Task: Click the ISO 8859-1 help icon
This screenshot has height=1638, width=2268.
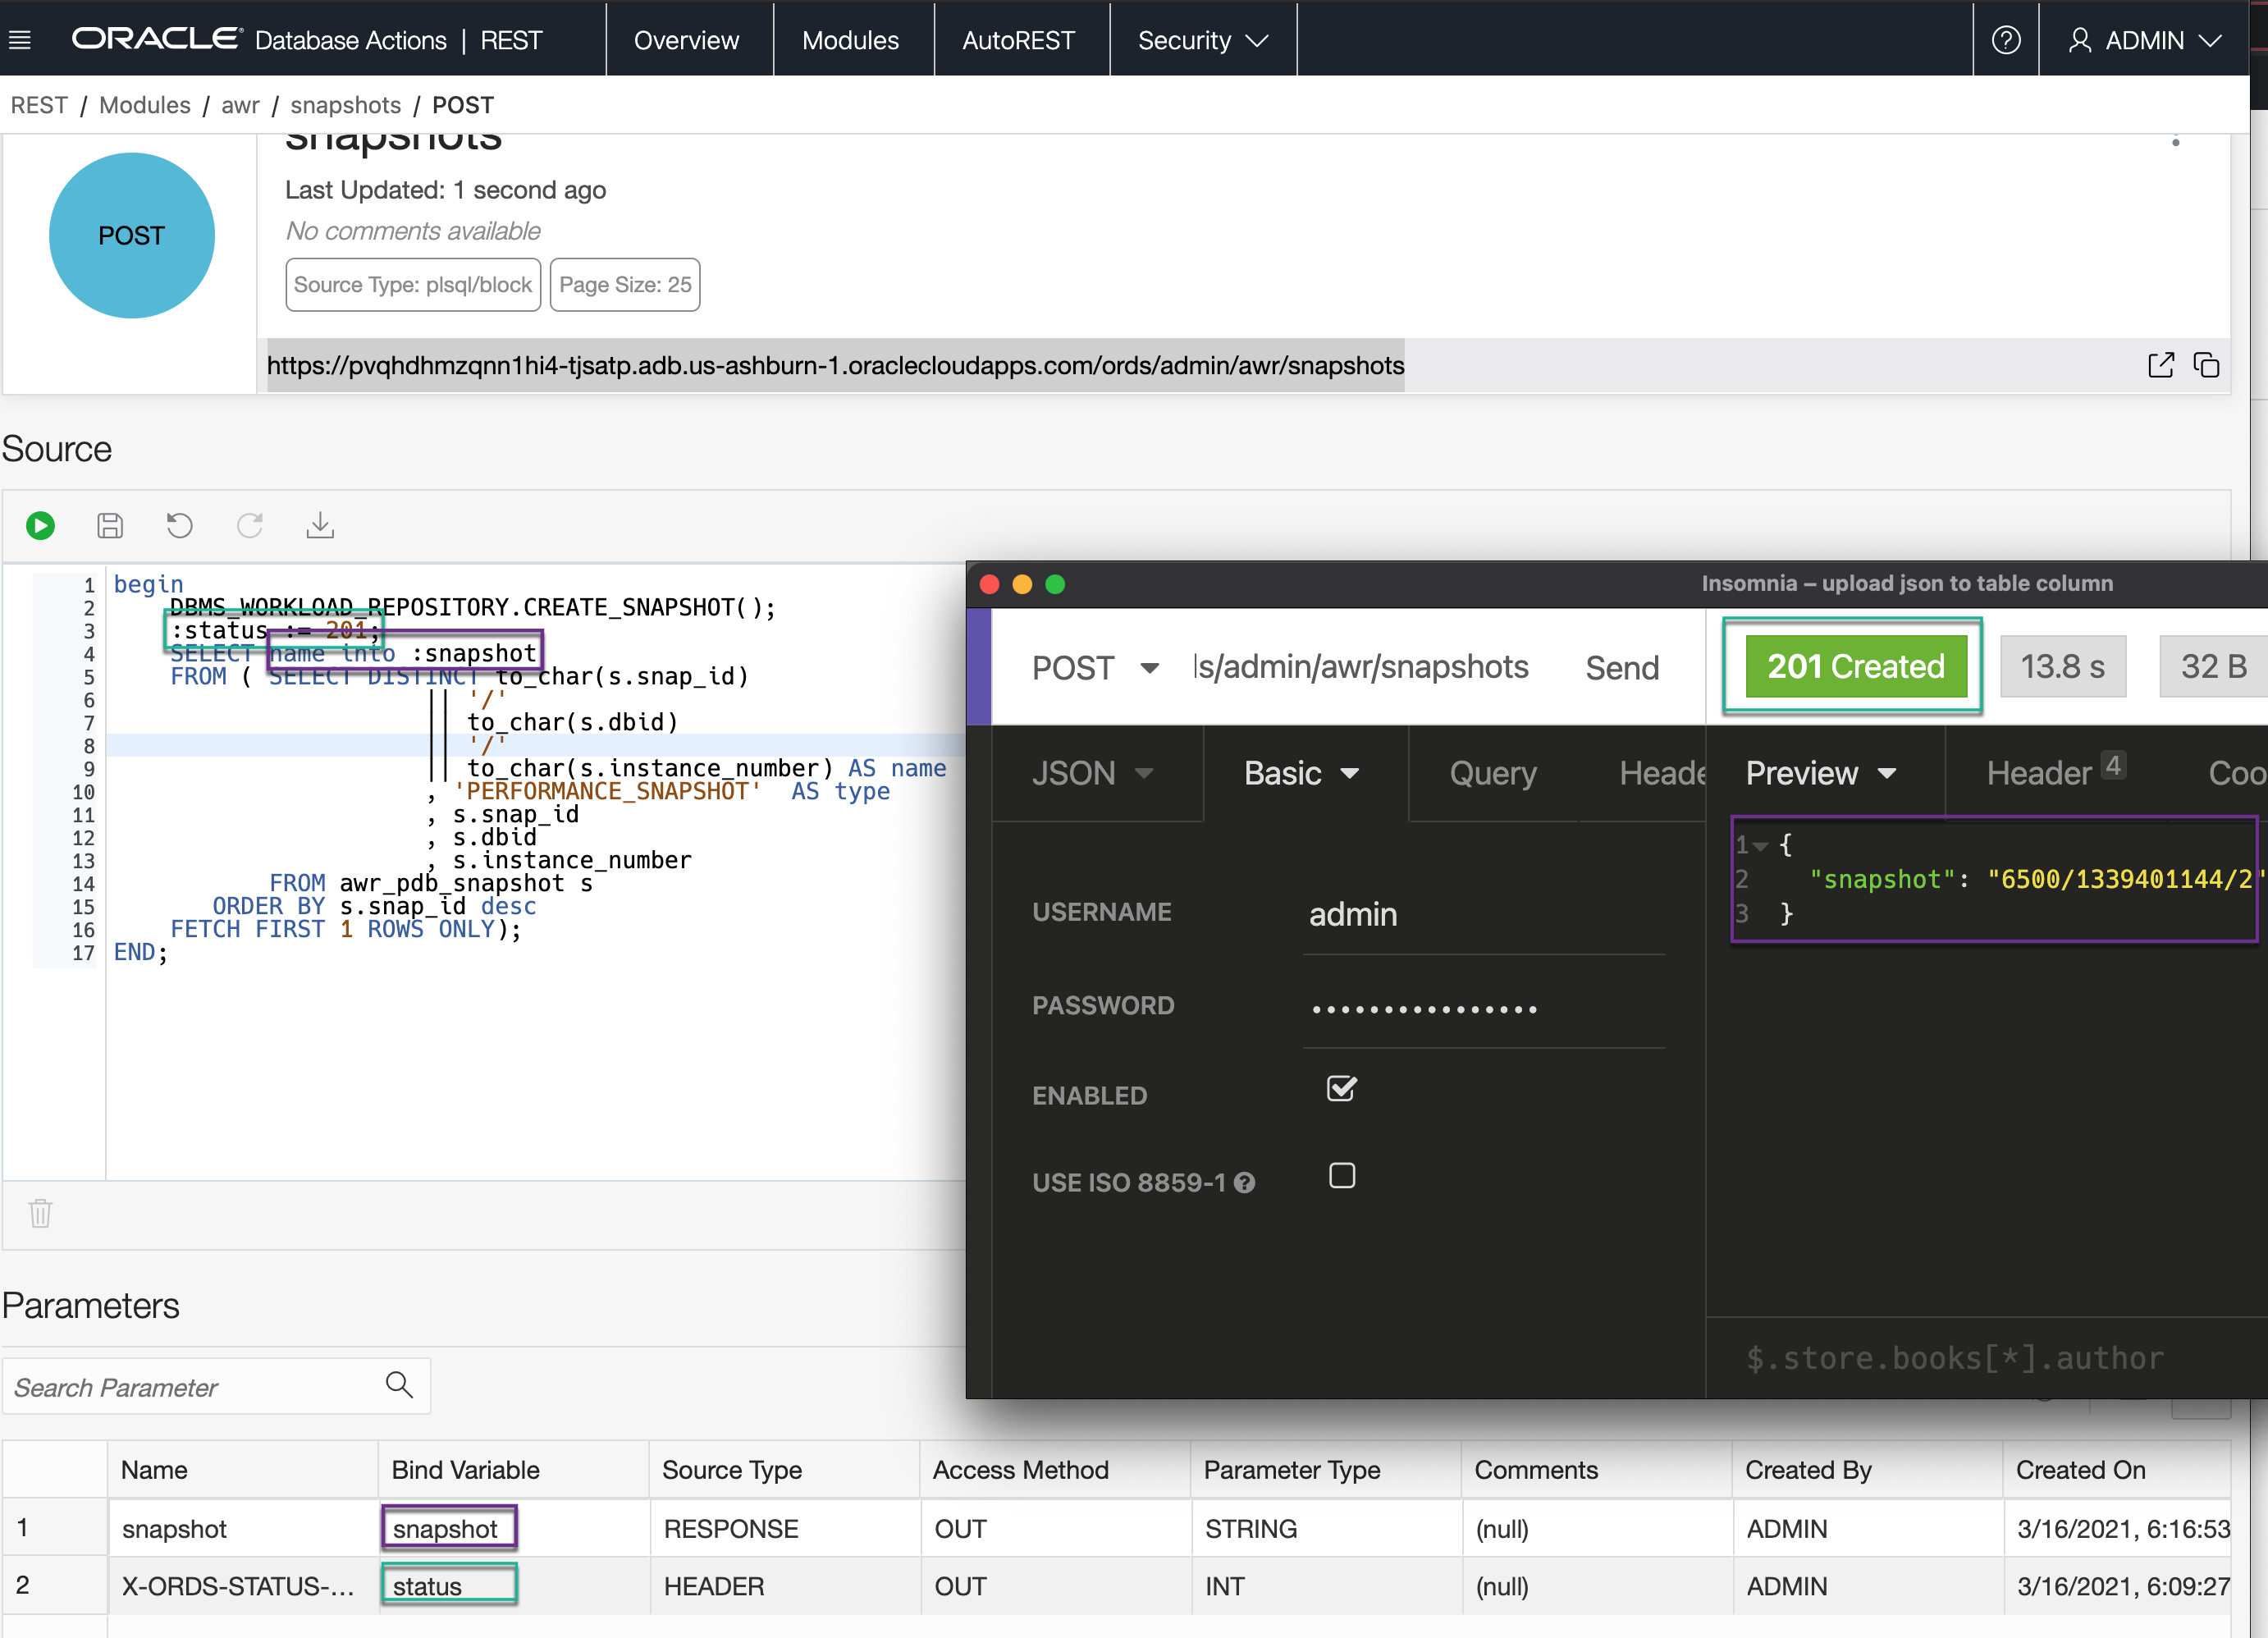Action: pos(1244,1183)
